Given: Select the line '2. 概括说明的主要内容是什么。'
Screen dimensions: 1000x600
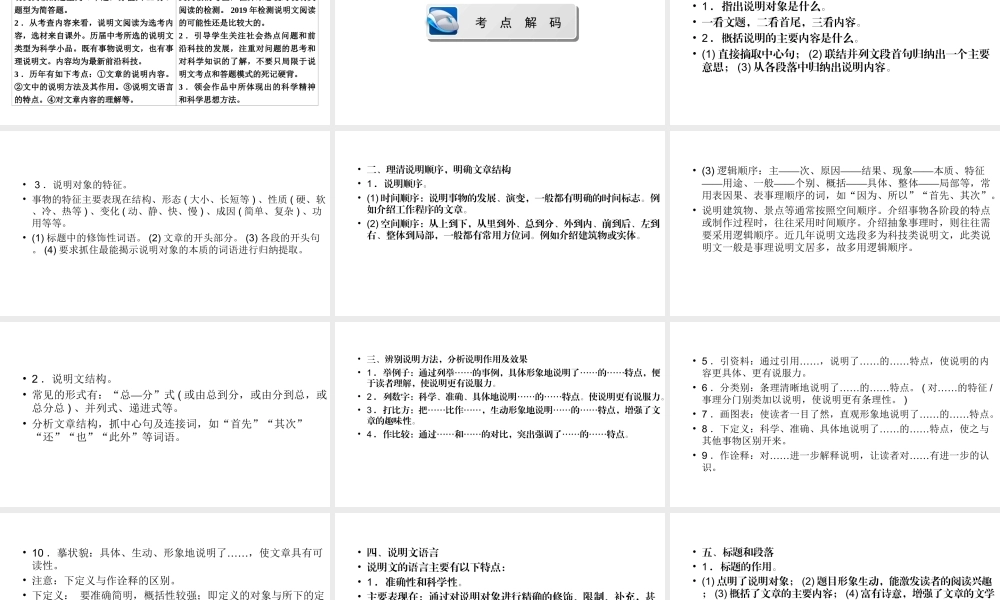Looking at the screenshot, I should [x=781, y=38].
